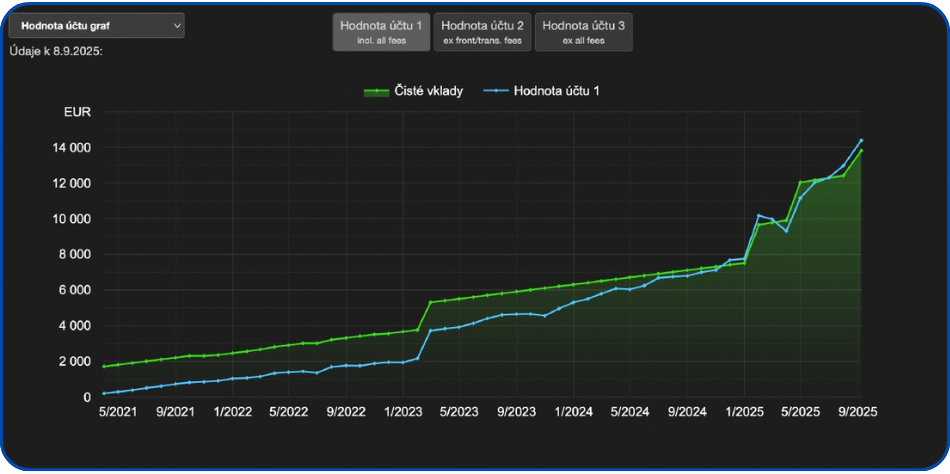Click the last green data point at 9/2025
This screenshot has height=474, width=950.
[861, 151]
